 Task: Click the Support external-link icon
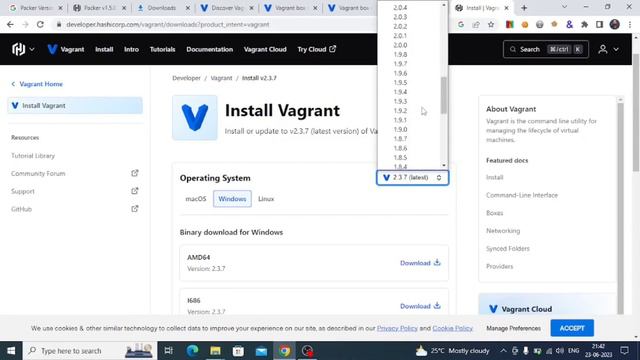coord(135,191)
